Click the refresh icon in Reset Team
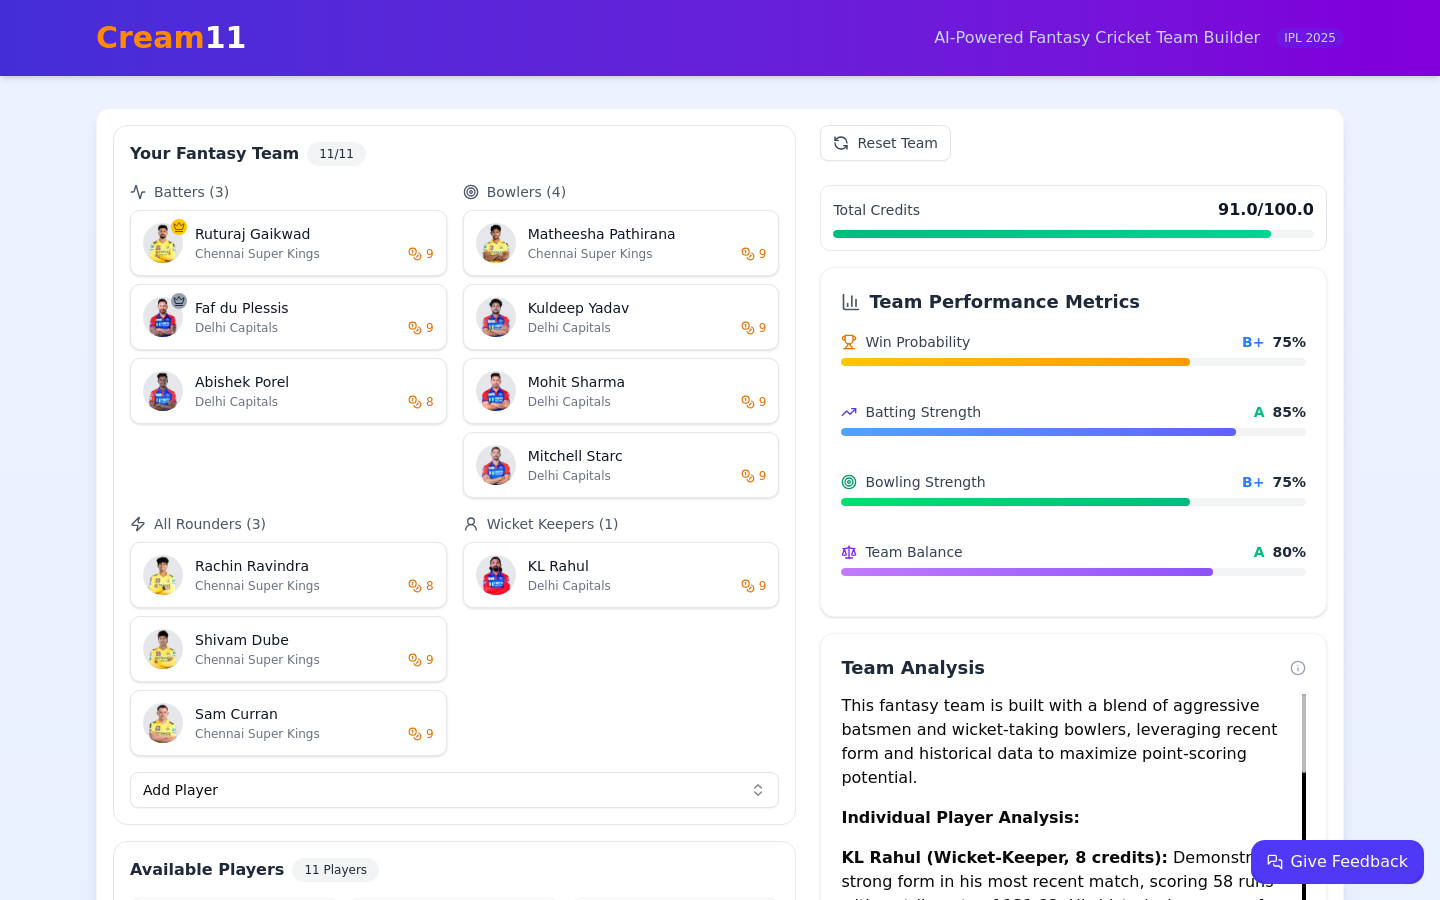The width and height of the screenshot is (1440, 900). click(841, 143)
